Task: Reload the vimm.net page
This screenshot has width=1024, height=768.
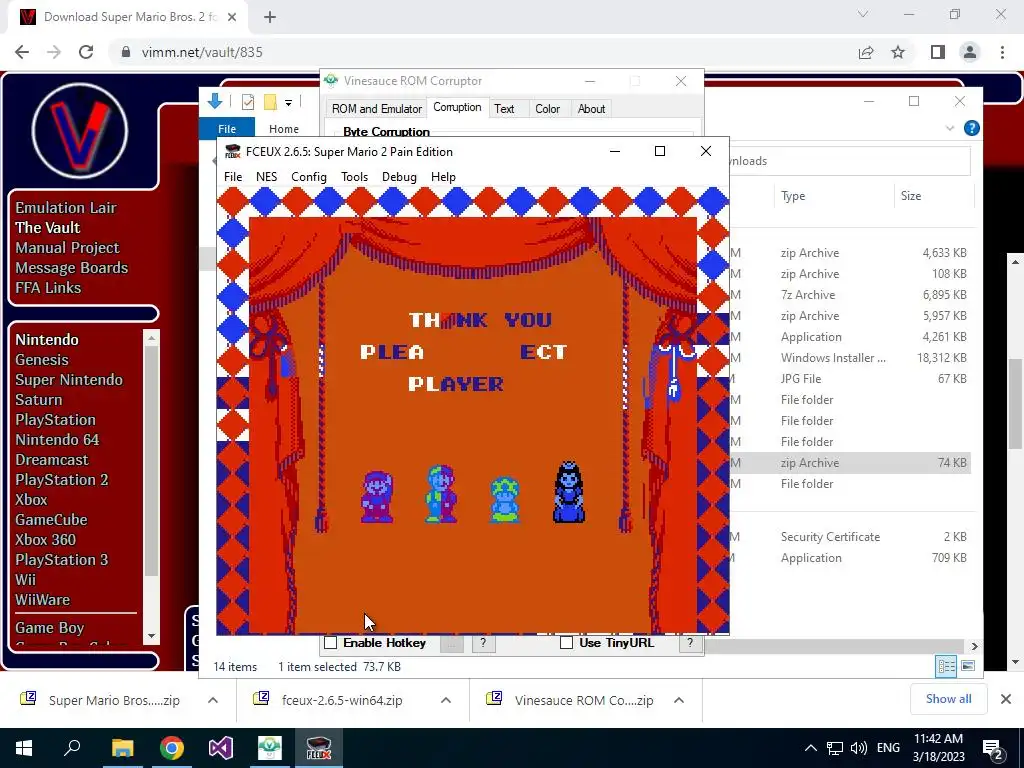Action: (86, 52)
